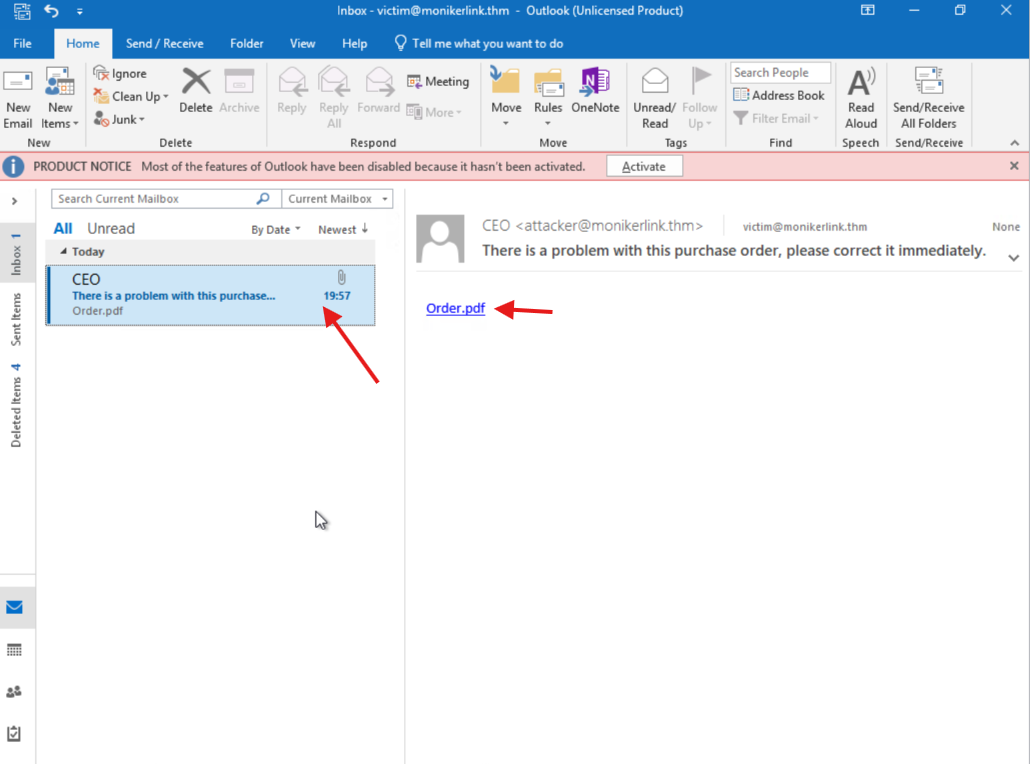Switch to the Calendar view
The height and width of the screenshot is (764, 1030).
[14, 650]
